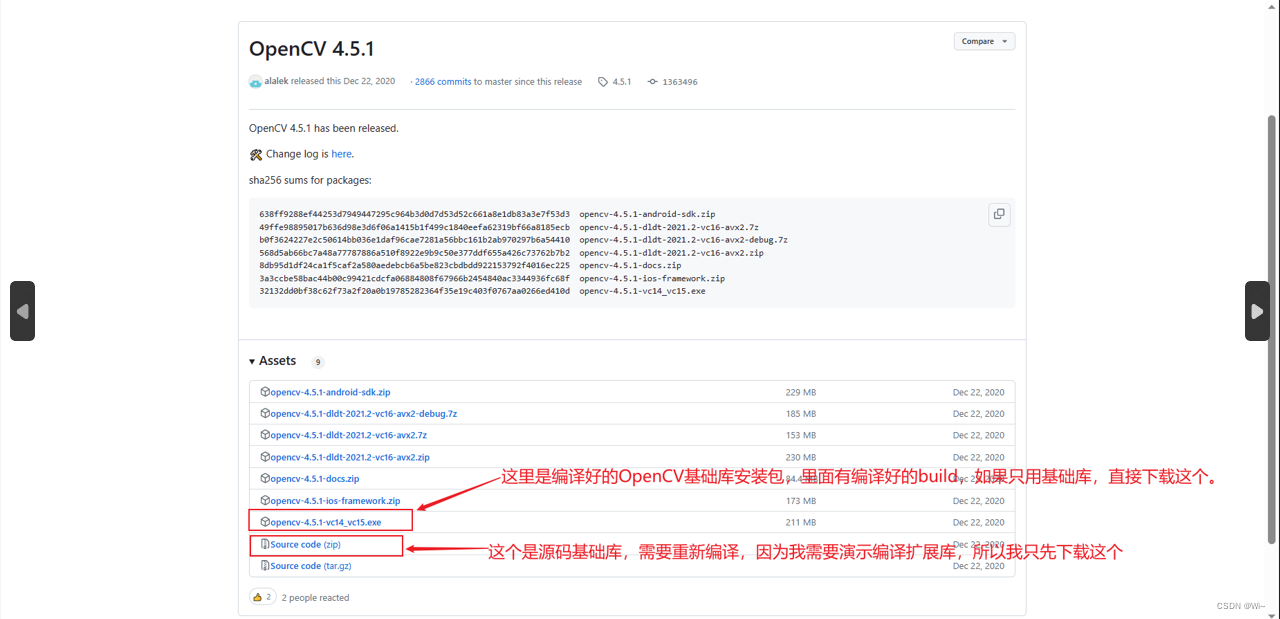Image resolution: width=1280 pixels, height=619 pixels.
Task: Click the sha256 hash starting with 638ff9288ef
Action: tap(414, 214)
